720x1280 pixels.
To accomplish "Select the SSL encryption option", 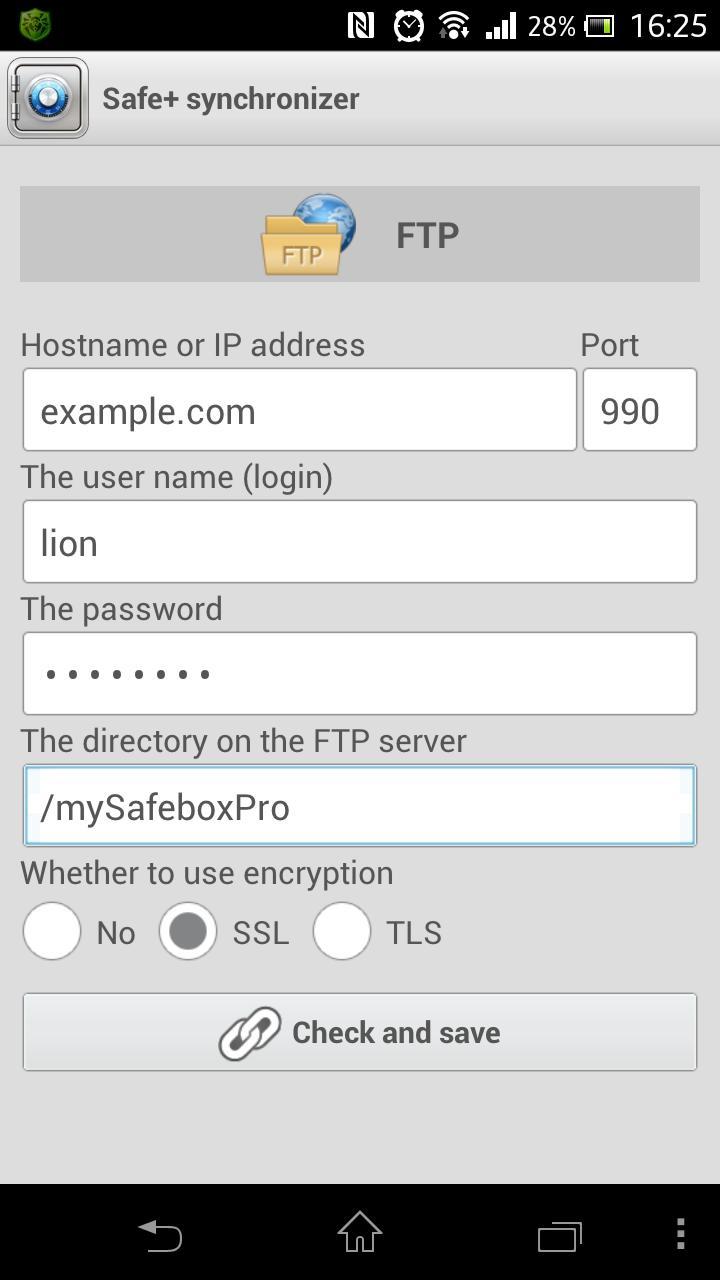I will [x=188, y=931].
